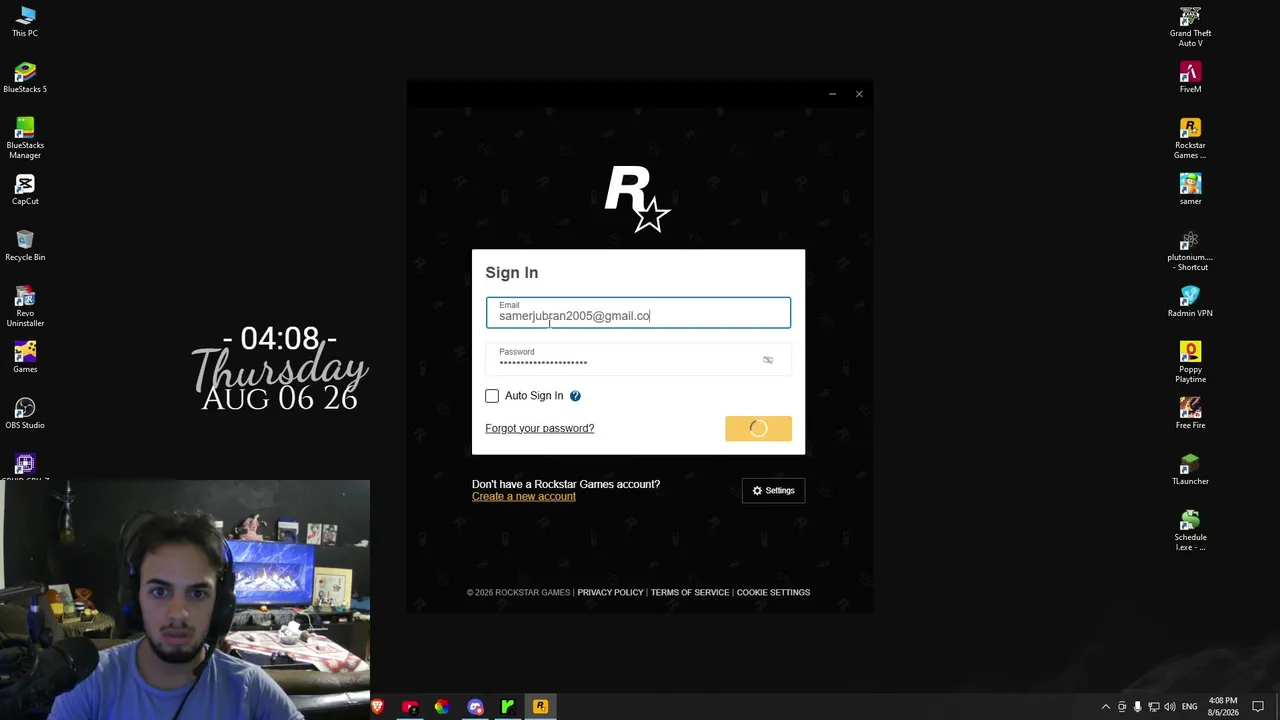The width and height of the screenshot is (1280, 720).
Task: Select the OBS Studio desktop icon
Action: (x=25, y=414)
